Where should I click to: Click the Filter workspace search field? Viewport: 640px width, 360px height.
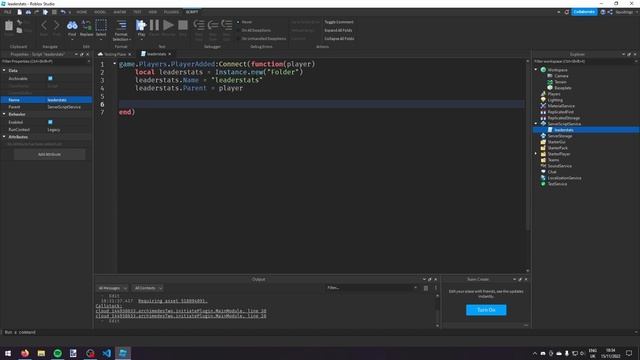point(584,61)
